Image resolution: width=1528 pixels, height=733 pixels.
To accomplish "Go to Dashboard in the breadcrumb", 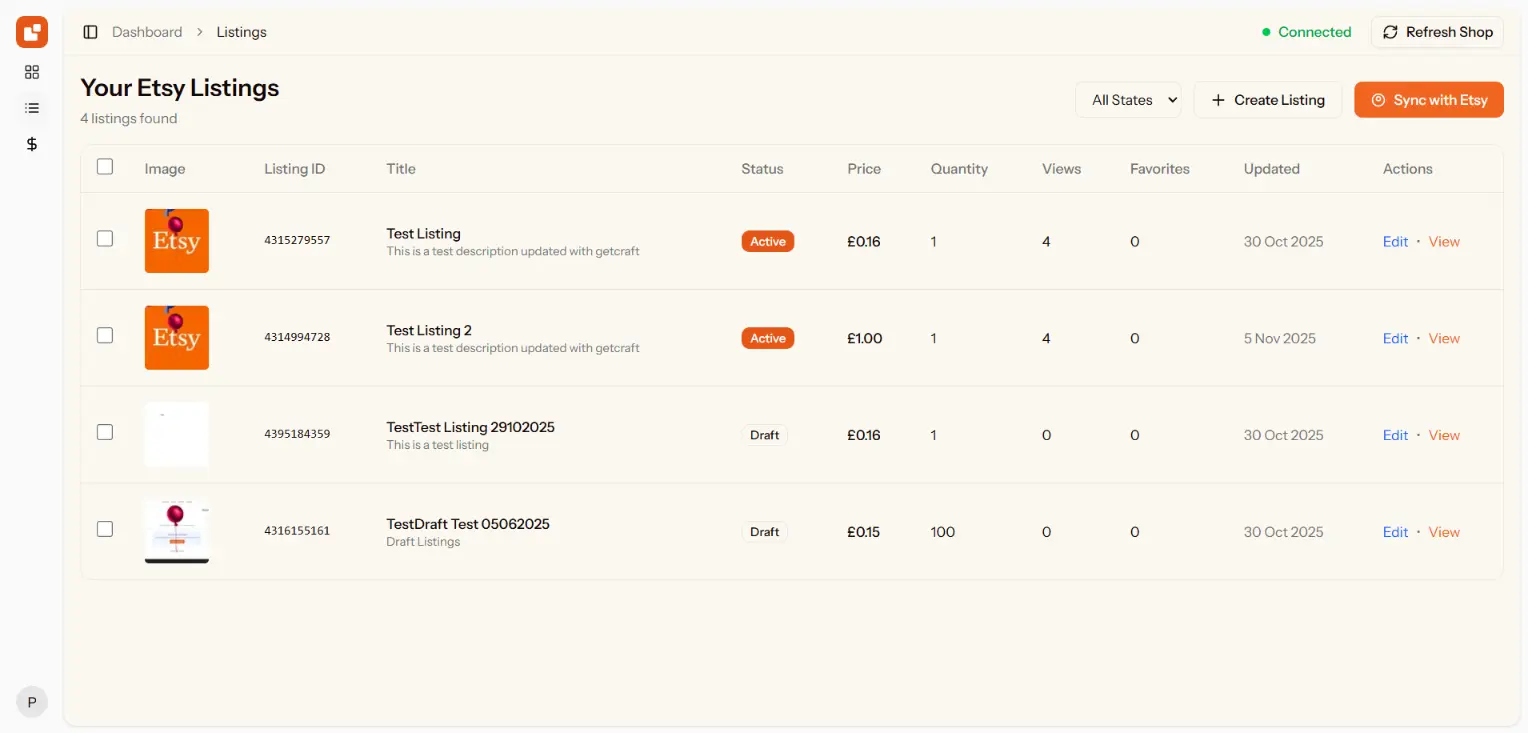I will [x=147, y=32].
